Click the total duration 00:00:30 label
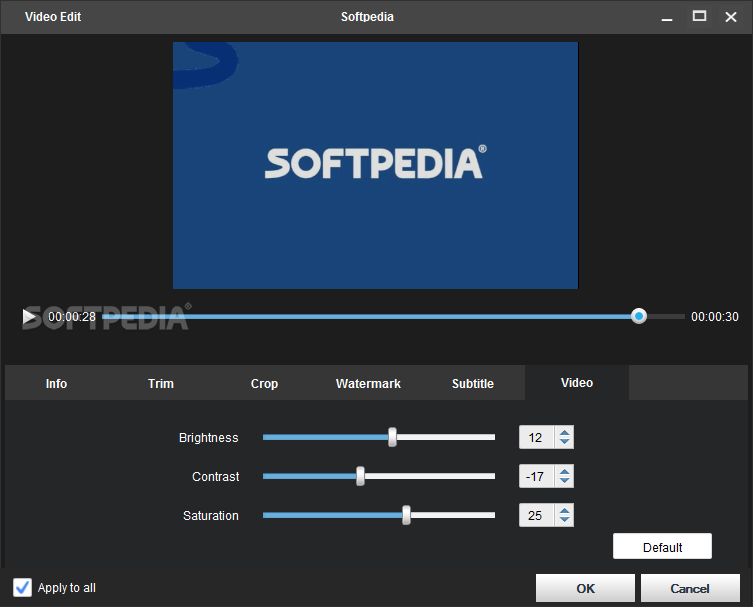This screenshot has height=607, width=753. 715,316
